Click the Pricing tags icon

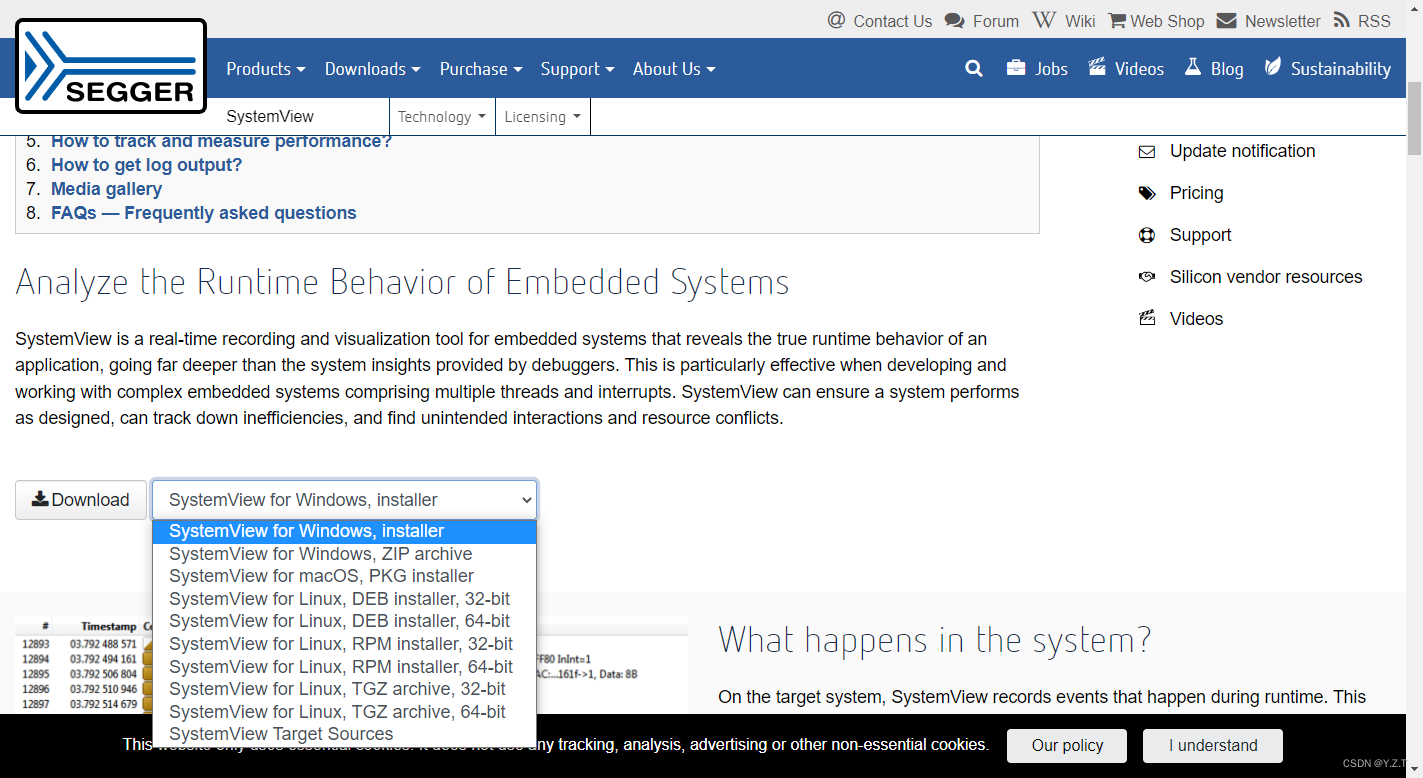[x=1147, y=193]
